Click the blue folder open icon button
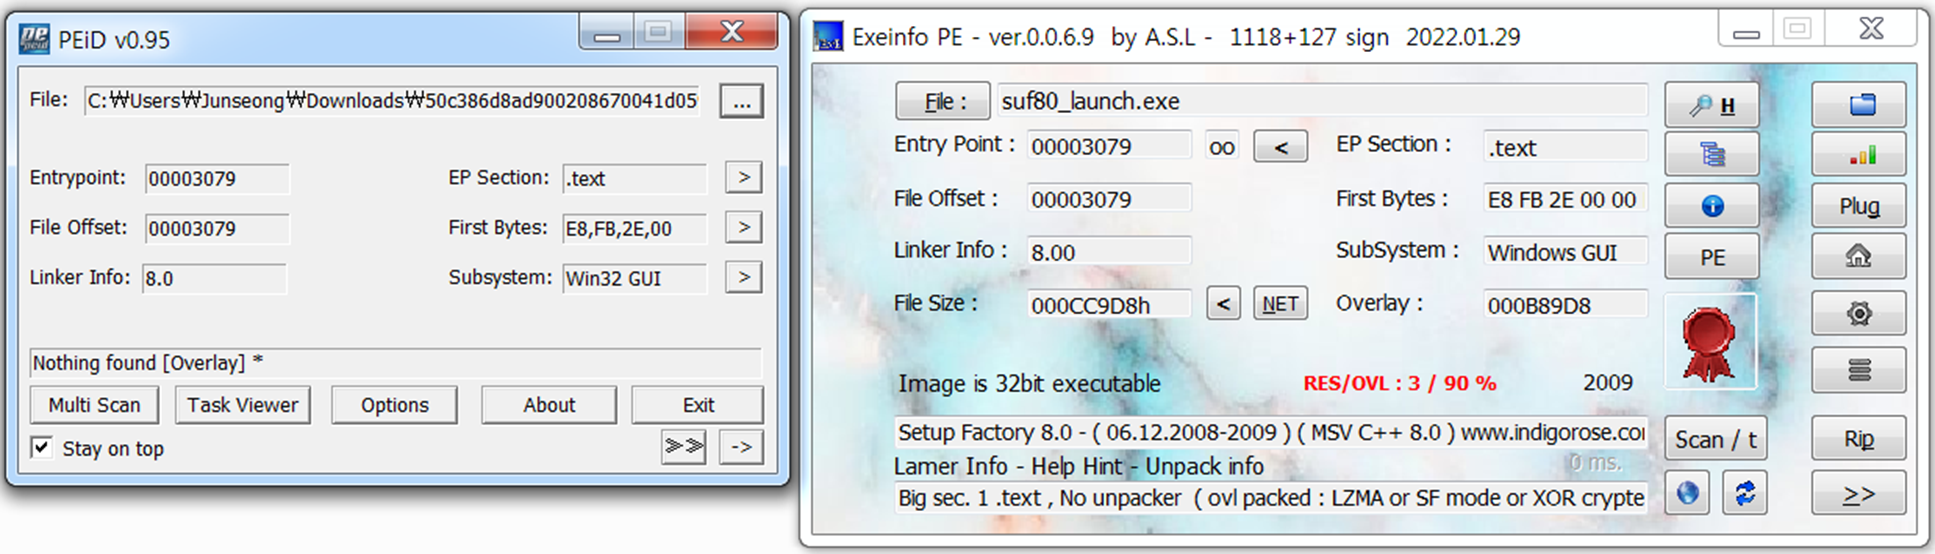This screenshot has width=1935, height=554. coord(1859,104)
